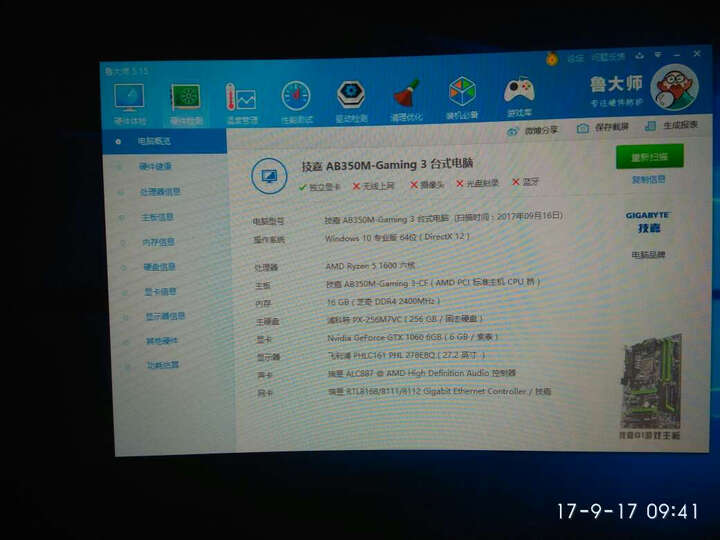The image size is (720, 540).
Task: Open 问题反馈 link in title bar
Action: (608, 57)
